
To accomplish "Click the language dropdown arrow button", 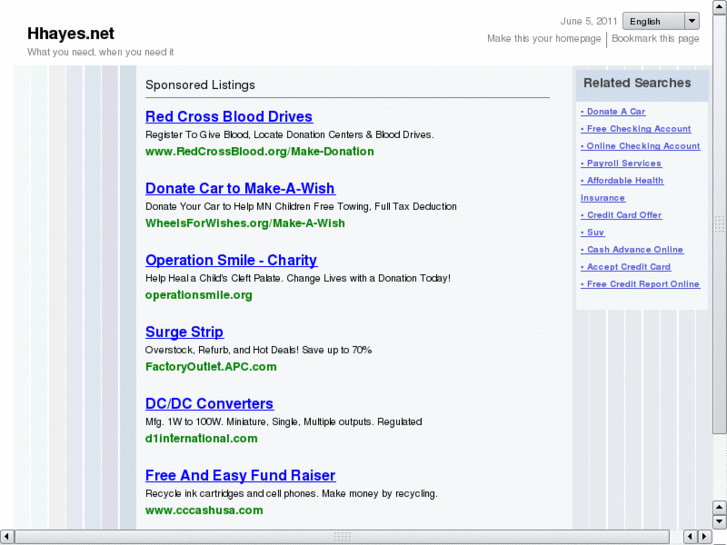I will 692,21.
